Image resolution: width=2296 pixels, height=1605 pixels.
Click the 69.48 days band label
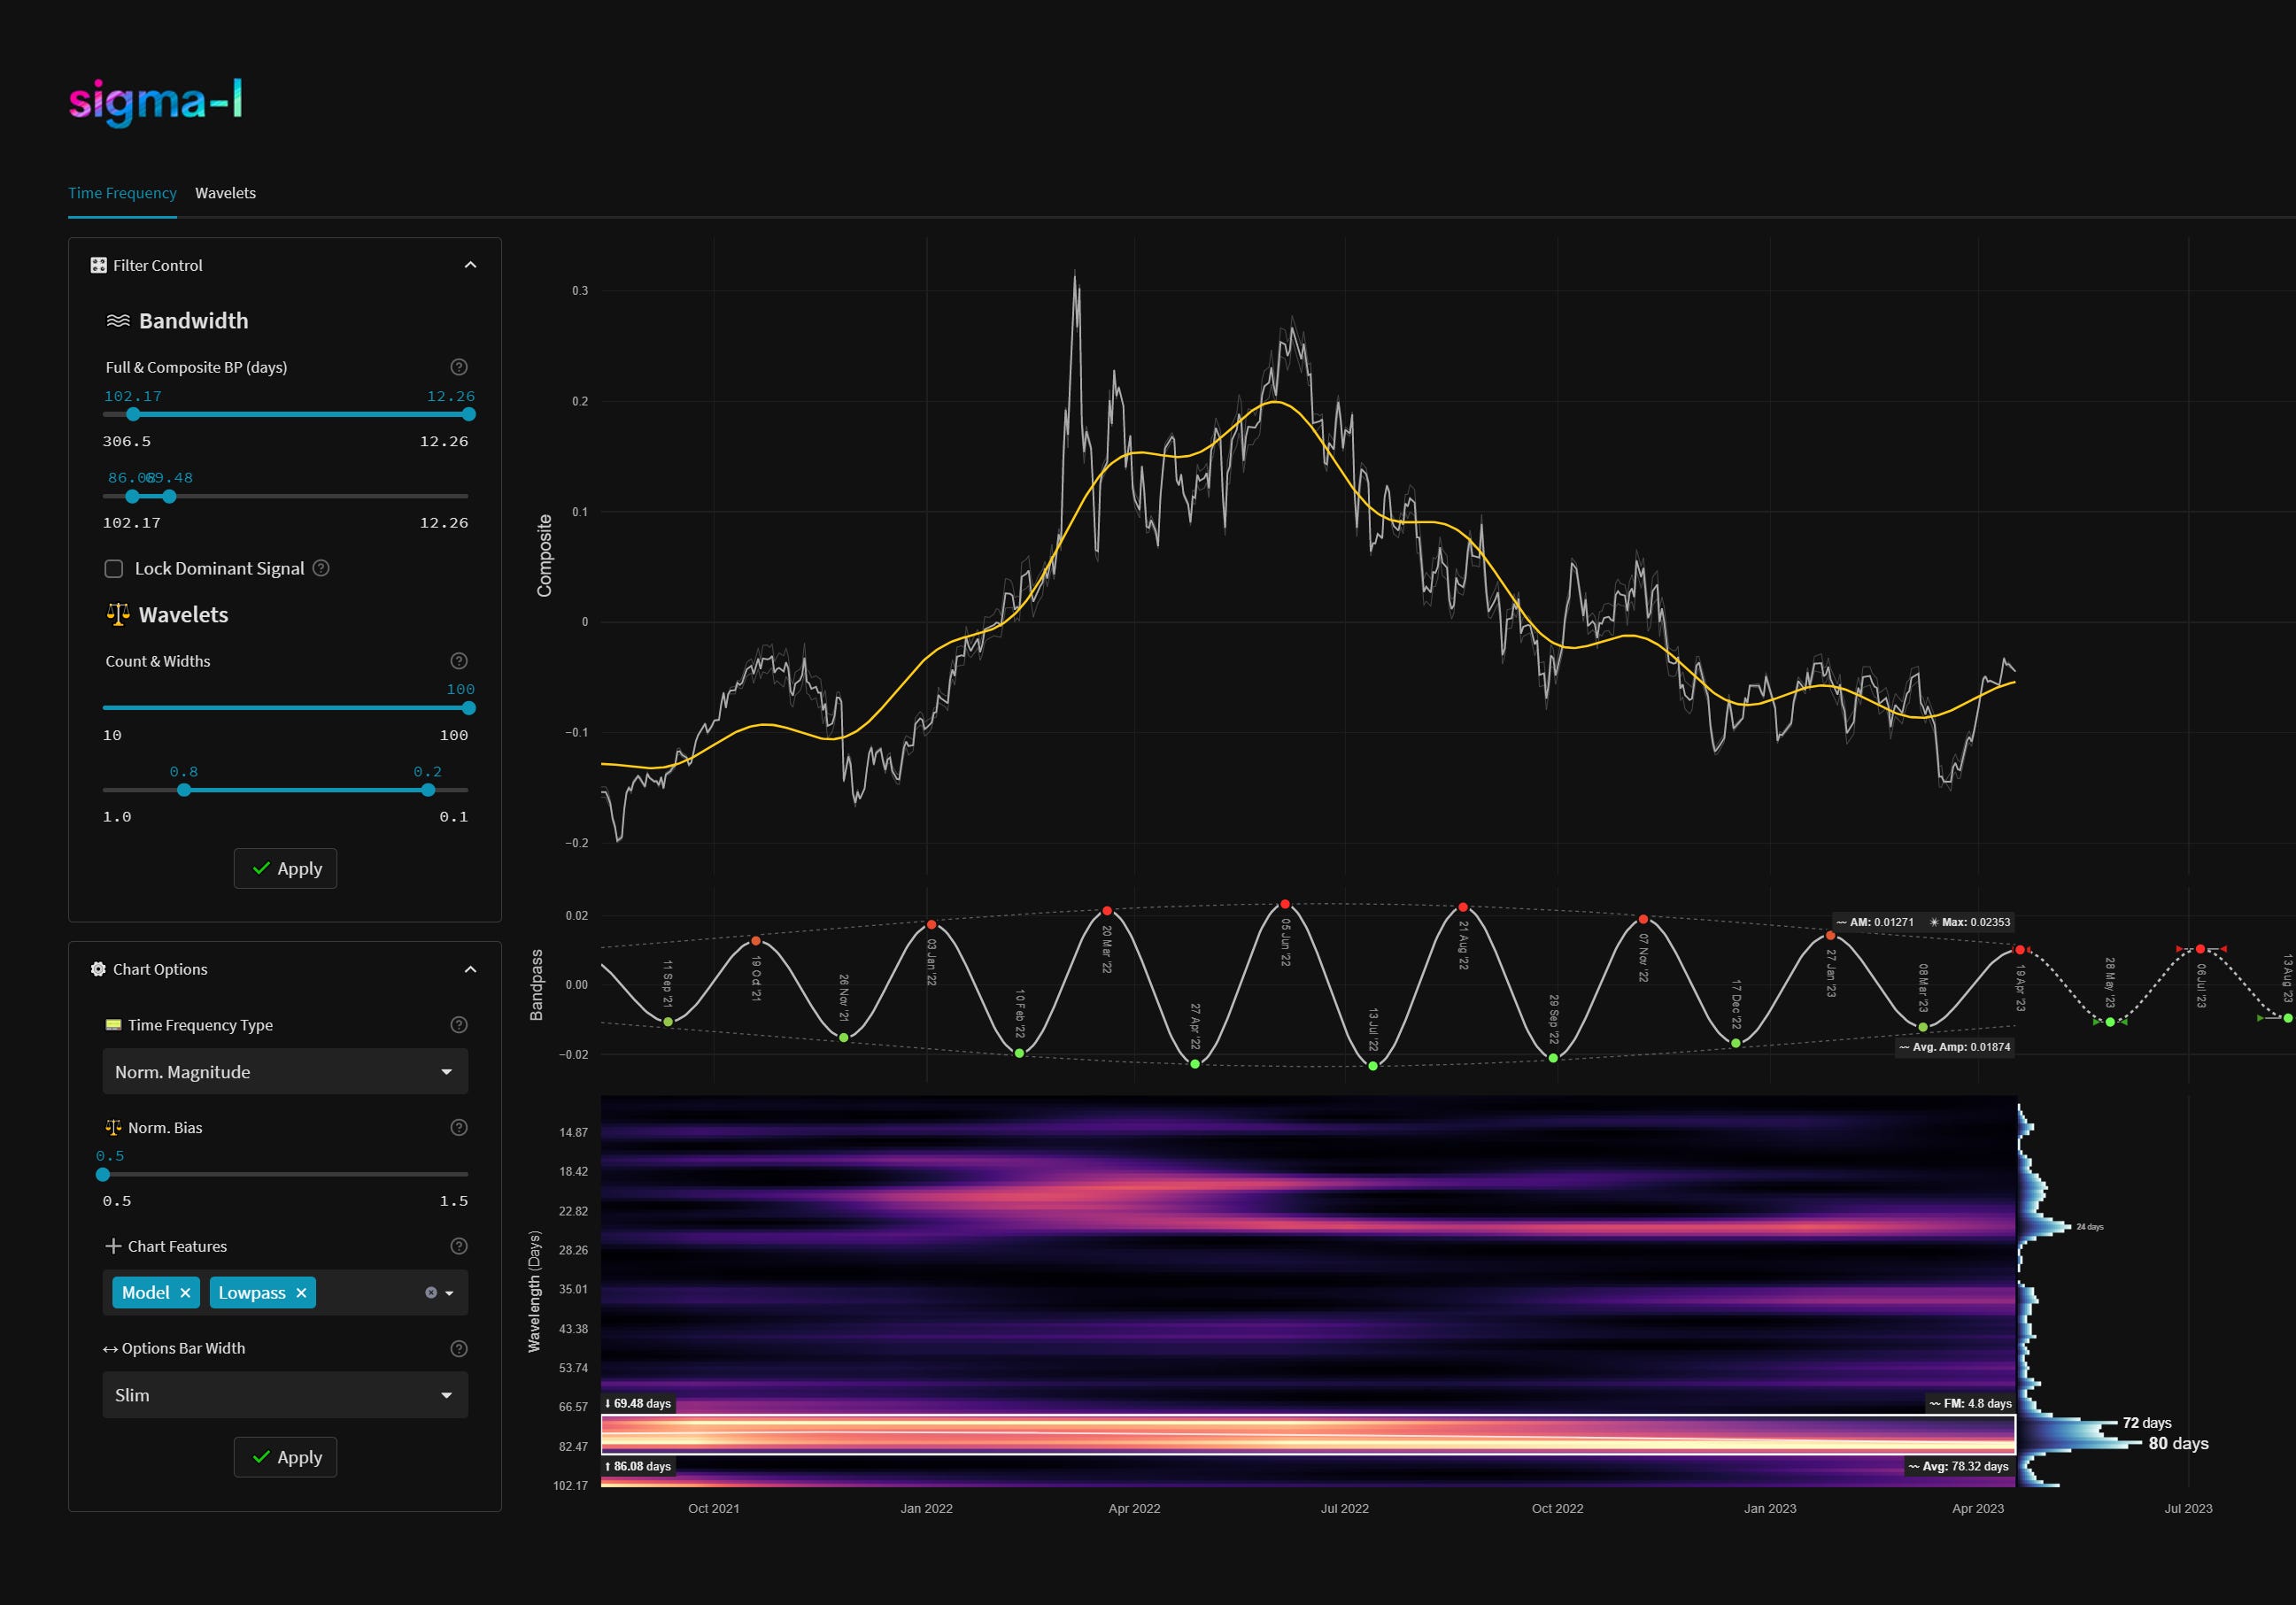click(638, 1404)
